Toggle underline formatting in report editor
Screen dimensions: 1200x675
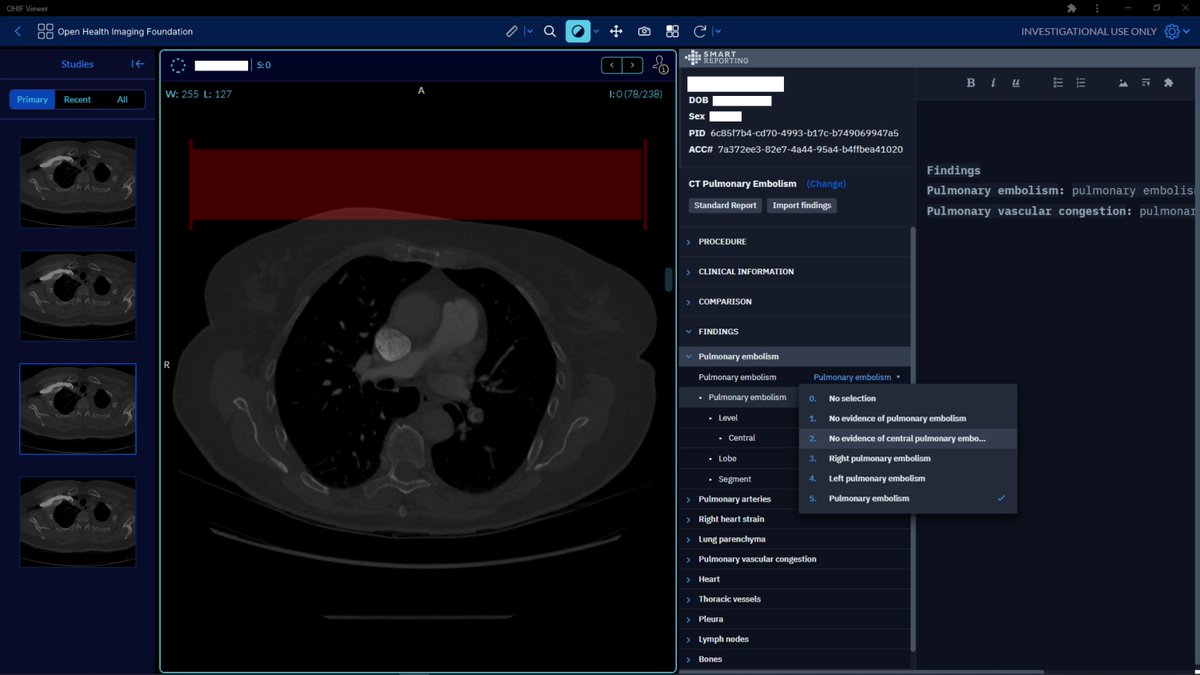pos(1016,83)
